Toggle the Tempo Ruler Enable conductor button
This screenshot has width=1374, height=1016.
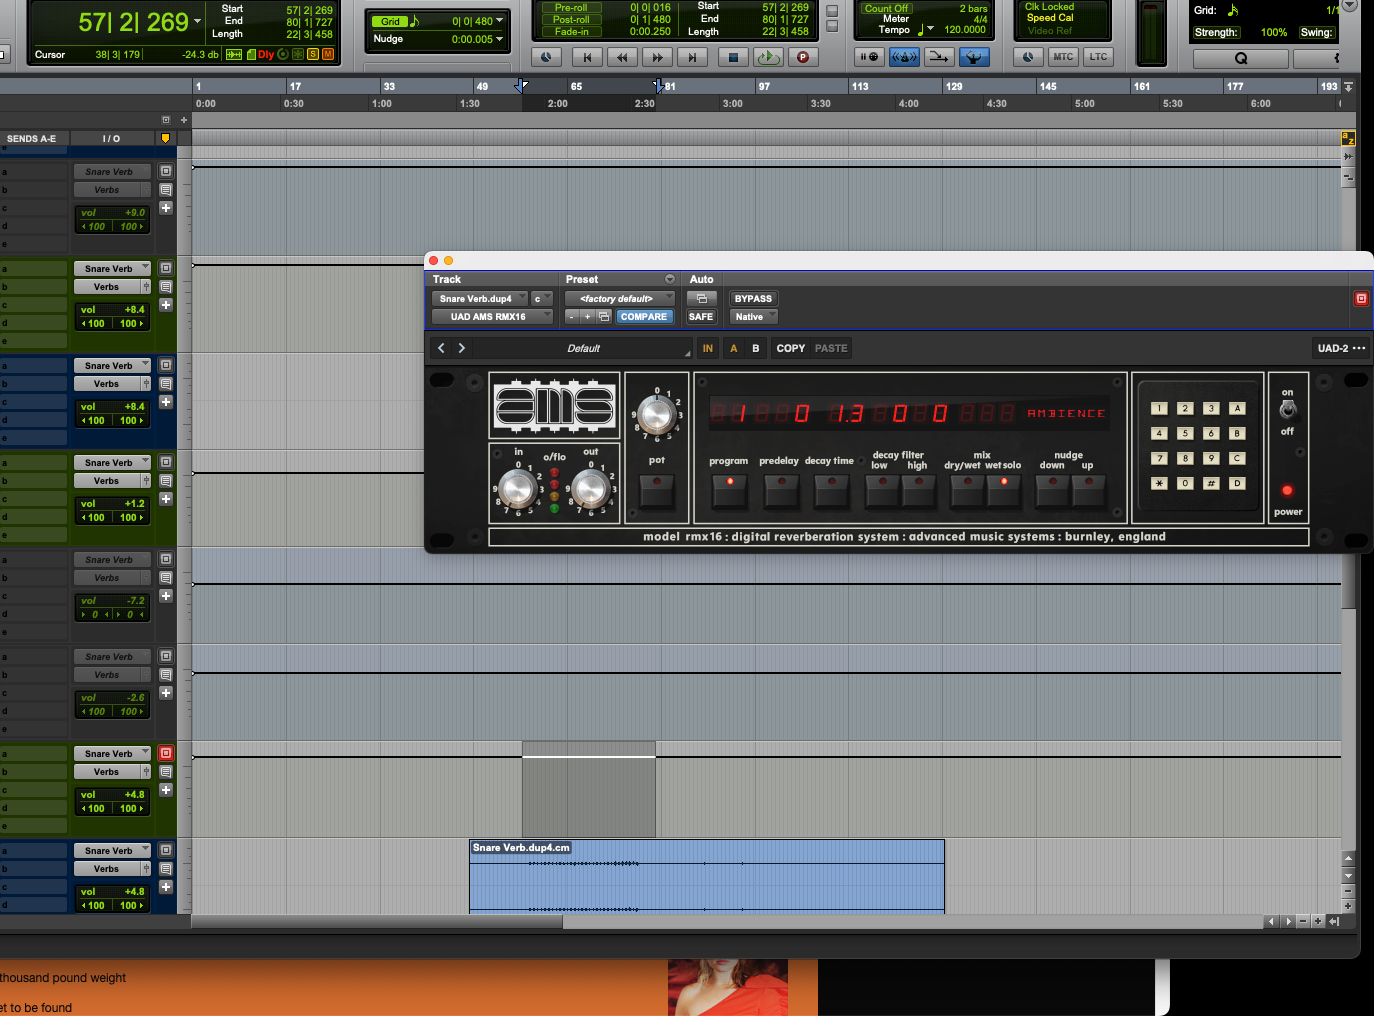(x=973, y=57)
